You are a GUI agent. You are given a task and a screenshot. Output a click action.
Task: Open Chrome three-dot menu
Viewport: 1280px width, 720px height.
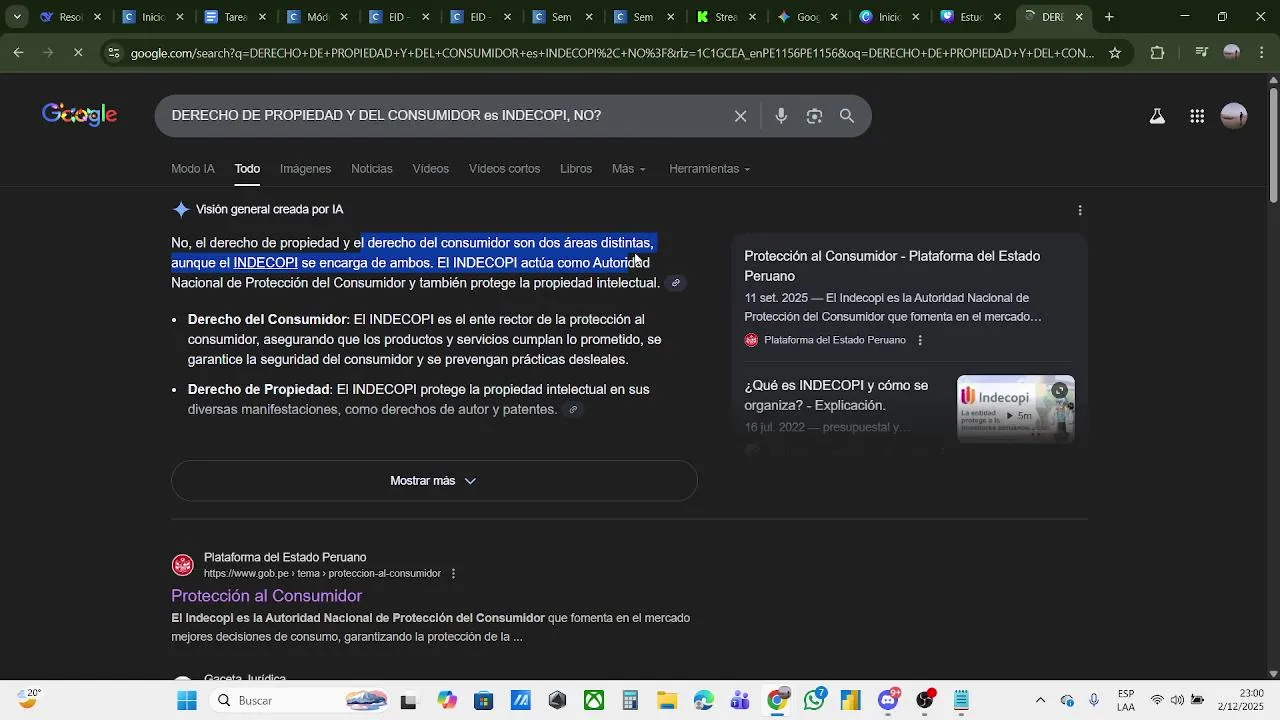pyautogui.click(x=1262, y=53)
